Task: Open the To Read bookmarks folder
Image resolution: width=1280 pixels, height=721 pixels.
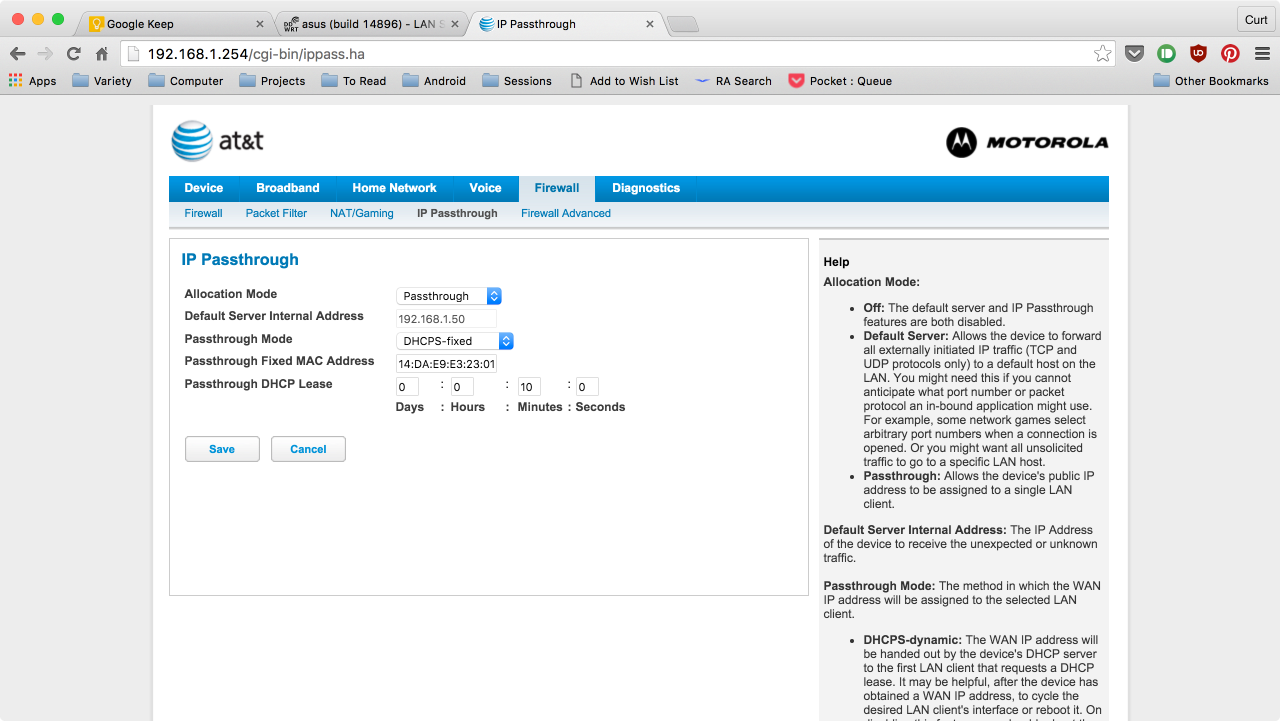Action: tap(354, 81)
